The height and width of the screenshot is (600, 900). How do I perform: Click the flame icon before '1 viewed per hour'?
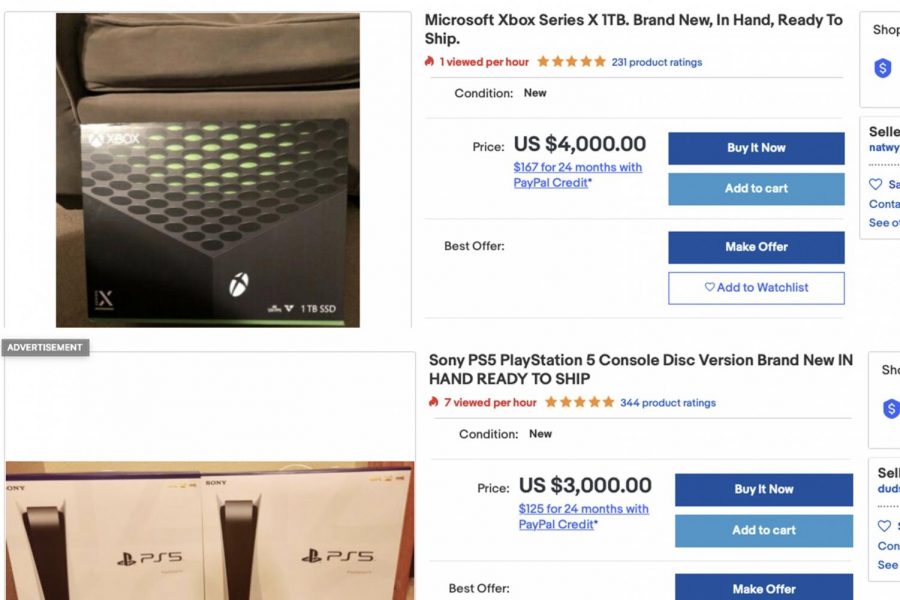(x=431, y=61)
